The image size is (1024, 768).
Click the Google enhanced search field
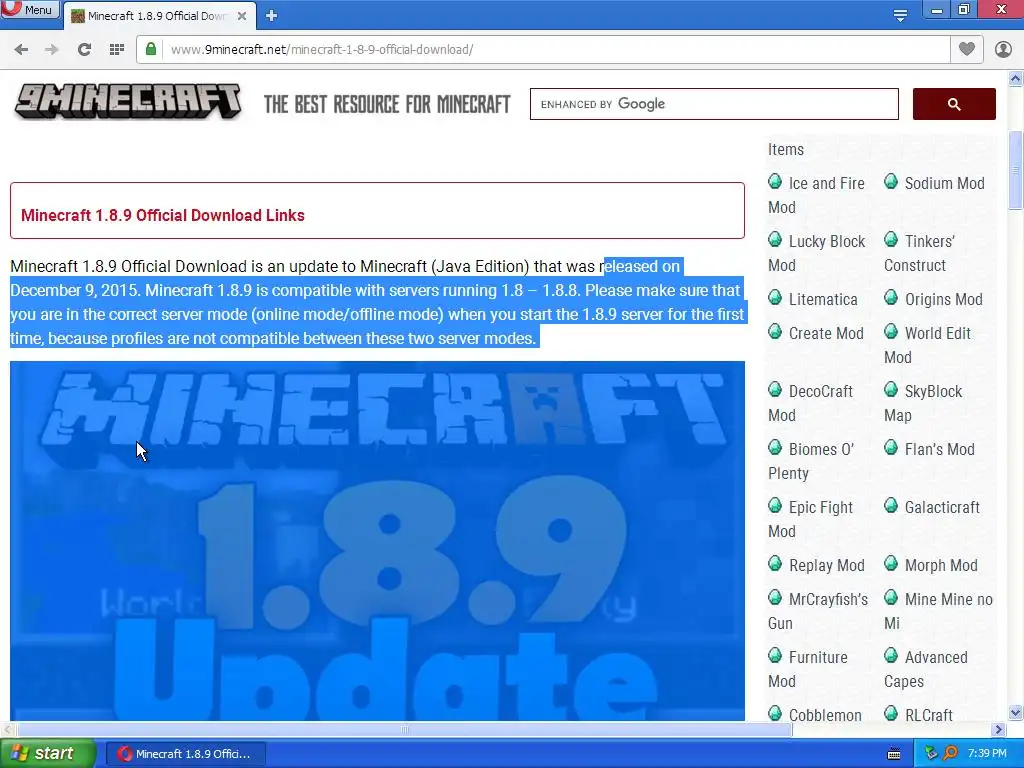coord(714,104)
